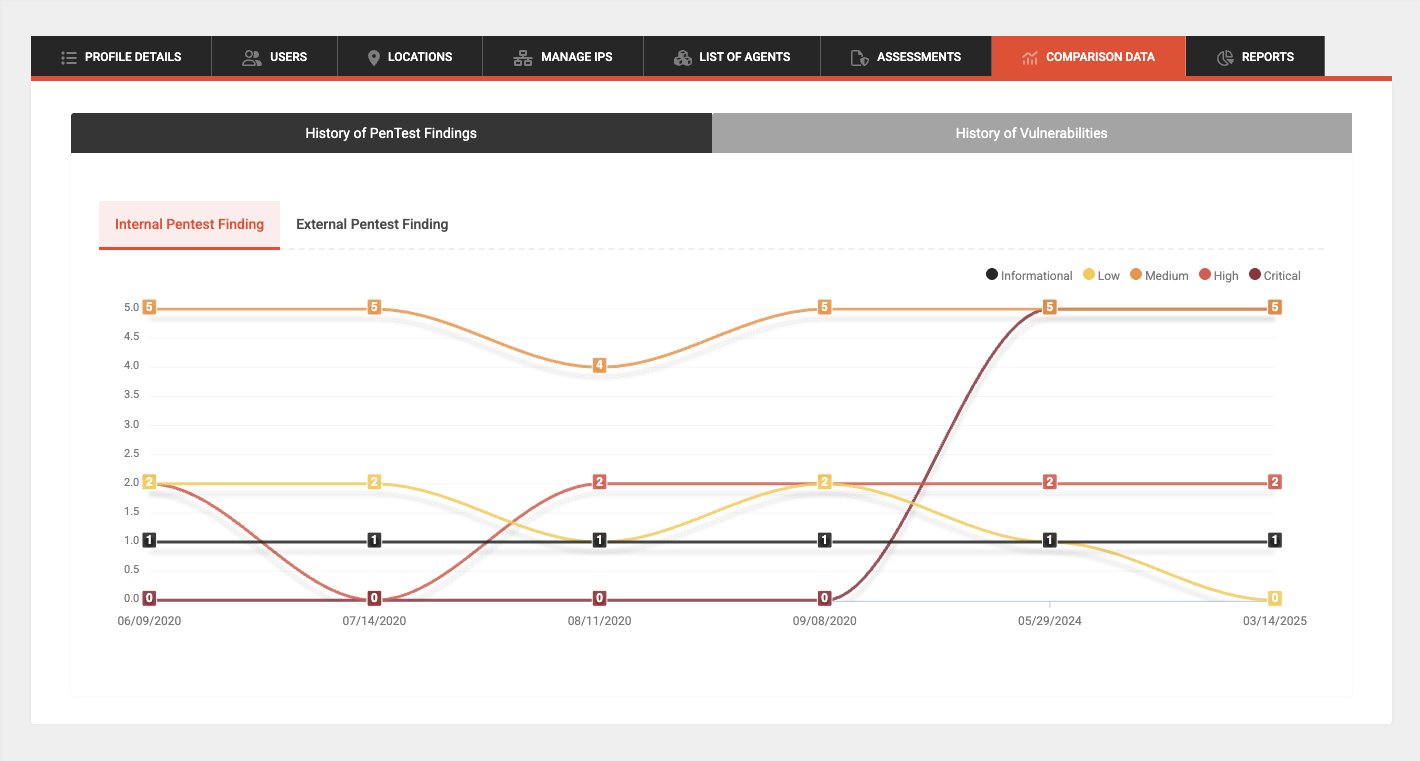1420x761 pixels.
Task: Click Medium data point labeled 4
Action: [599, 365]
